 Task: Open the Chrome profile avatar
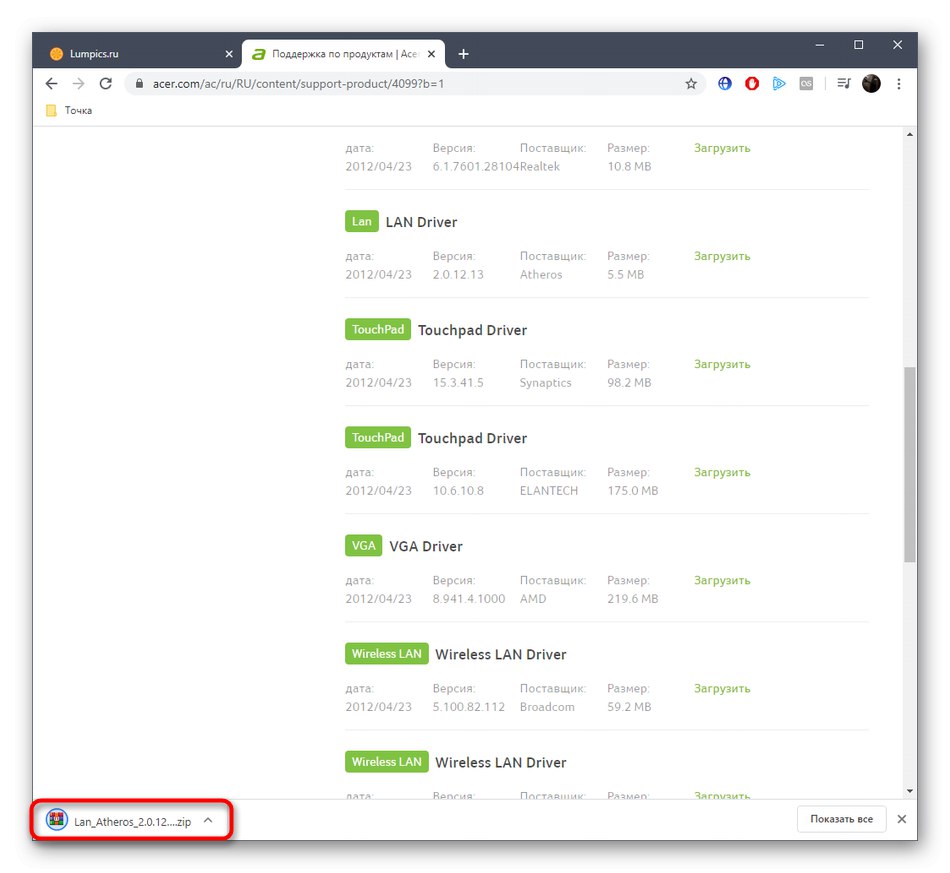coord(871,84)
